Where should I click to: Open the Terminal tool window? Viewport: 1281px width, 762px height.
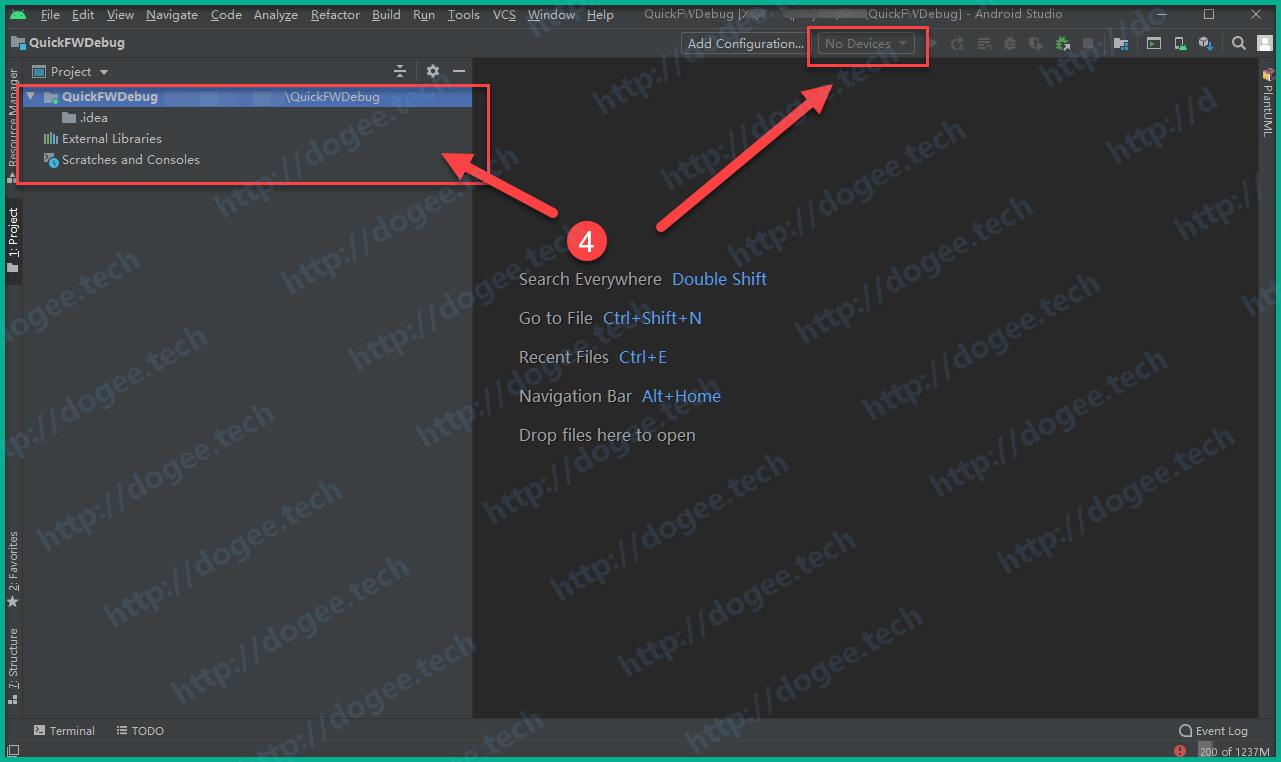(64, 731)
